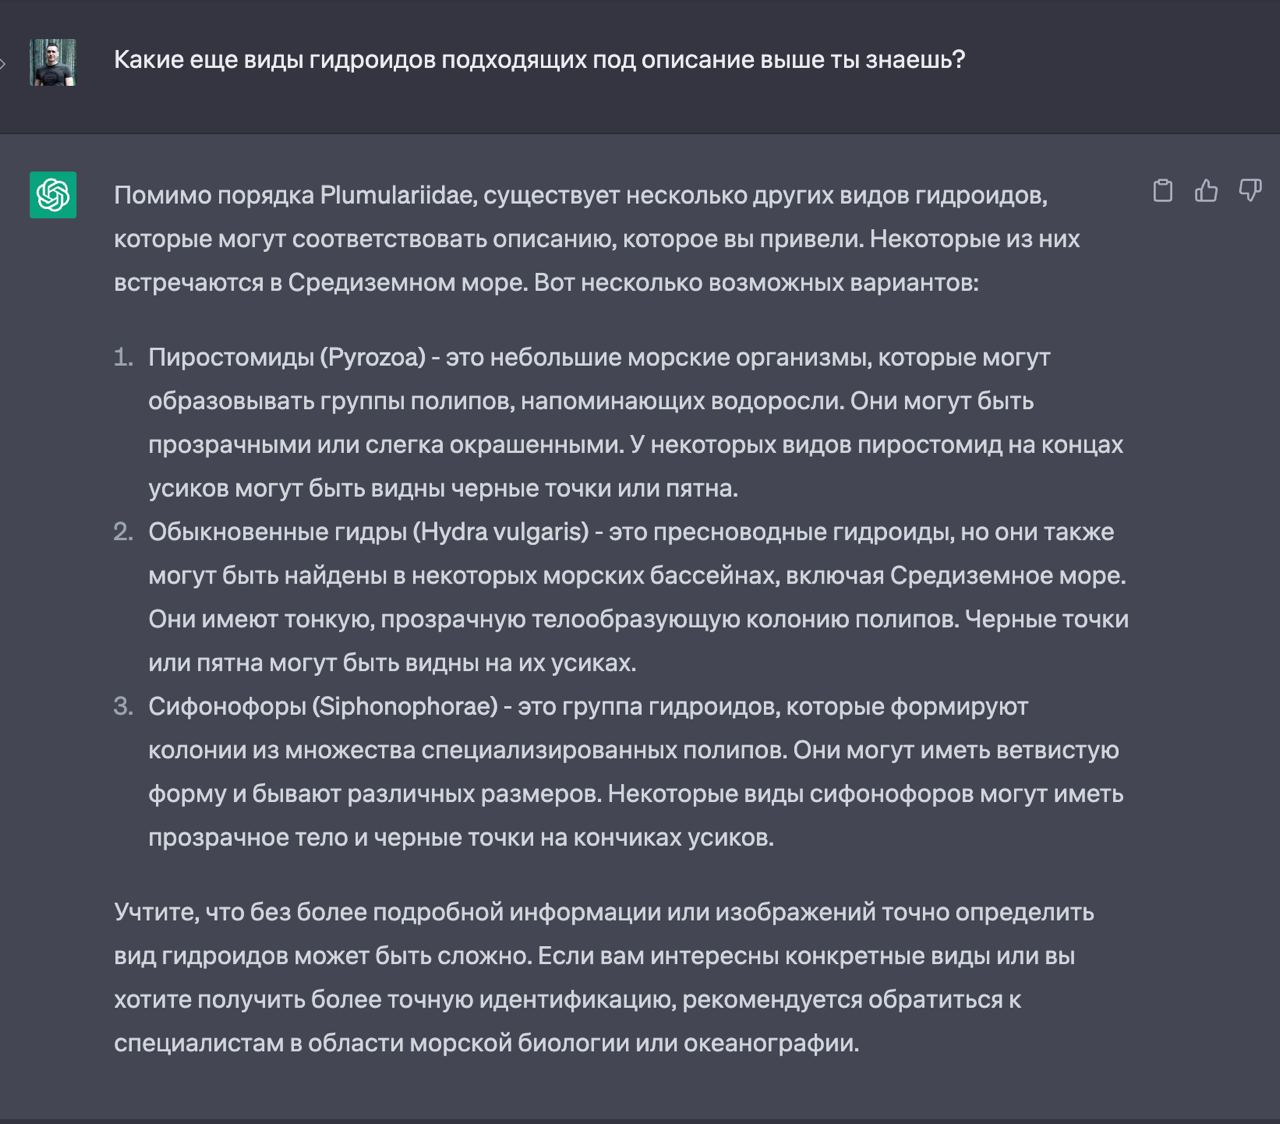Click the chevron arrow at left edge
Viewport: 1280px width, 1124px height.
(4, 64)
